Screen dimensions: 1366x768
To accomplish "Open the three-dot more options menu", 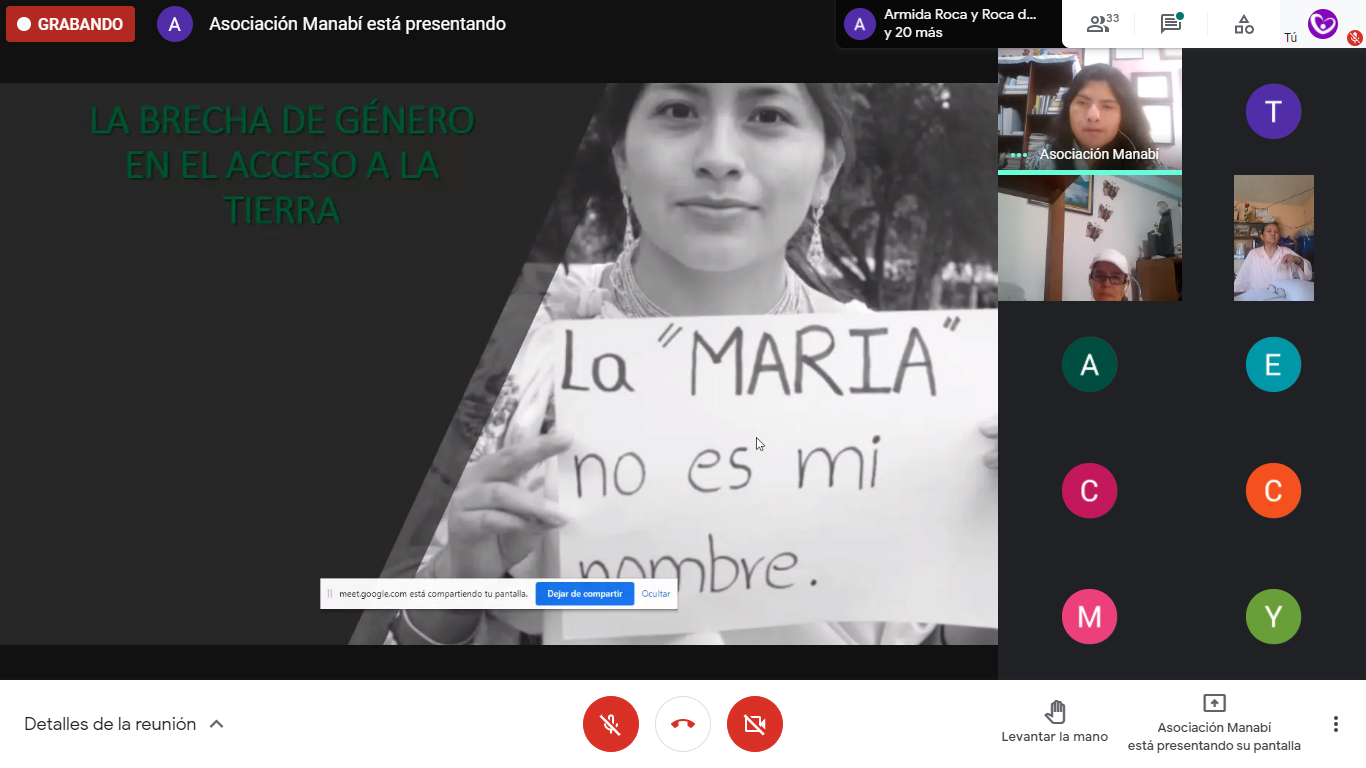I will (1335, 724).
